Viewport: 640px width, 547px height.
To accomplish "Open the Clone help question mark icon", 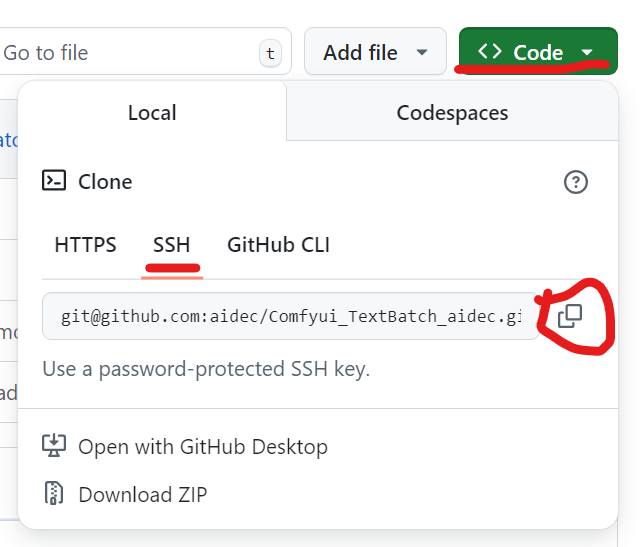I will click(x=576, y=182).
